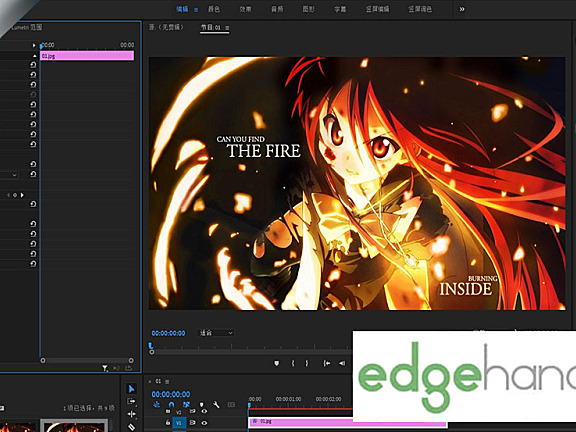Select the Ripple Edit tool
Viewport: 576px width, 432px height.
click(x=131, y=414)
